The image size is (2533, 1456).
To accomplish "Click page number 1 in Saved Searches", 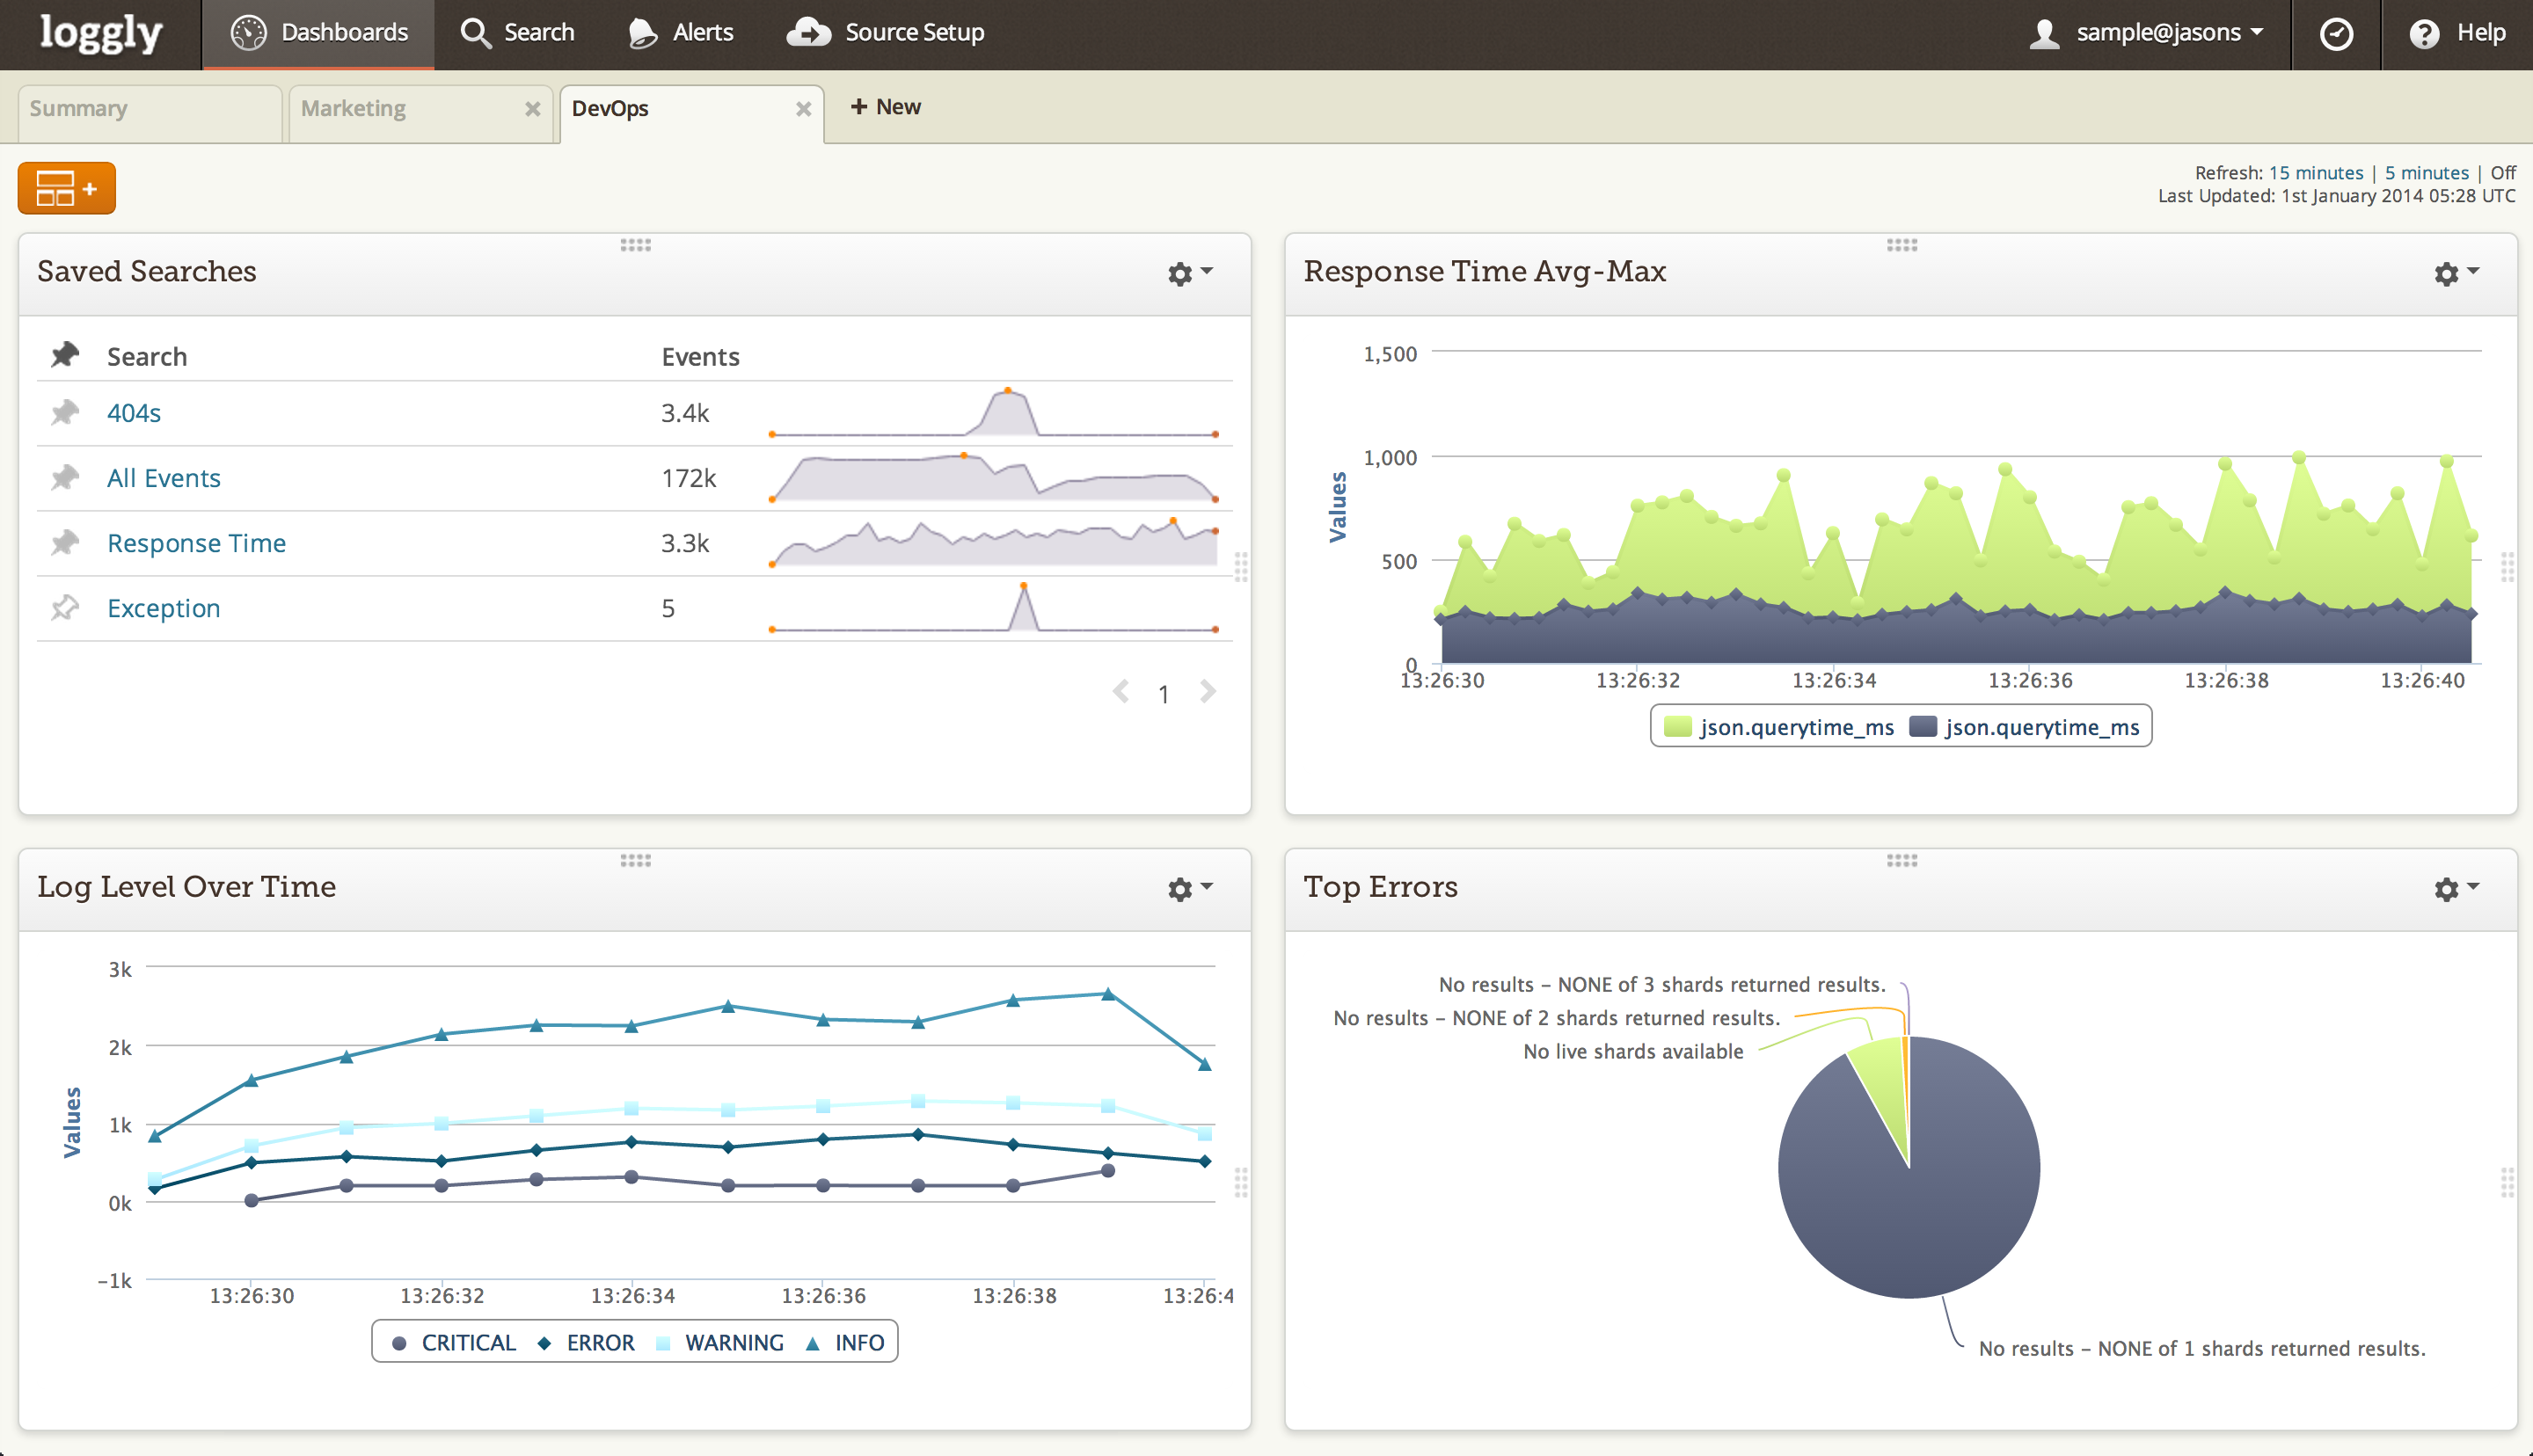I will pyautogui.click(x=1163, y=694).
